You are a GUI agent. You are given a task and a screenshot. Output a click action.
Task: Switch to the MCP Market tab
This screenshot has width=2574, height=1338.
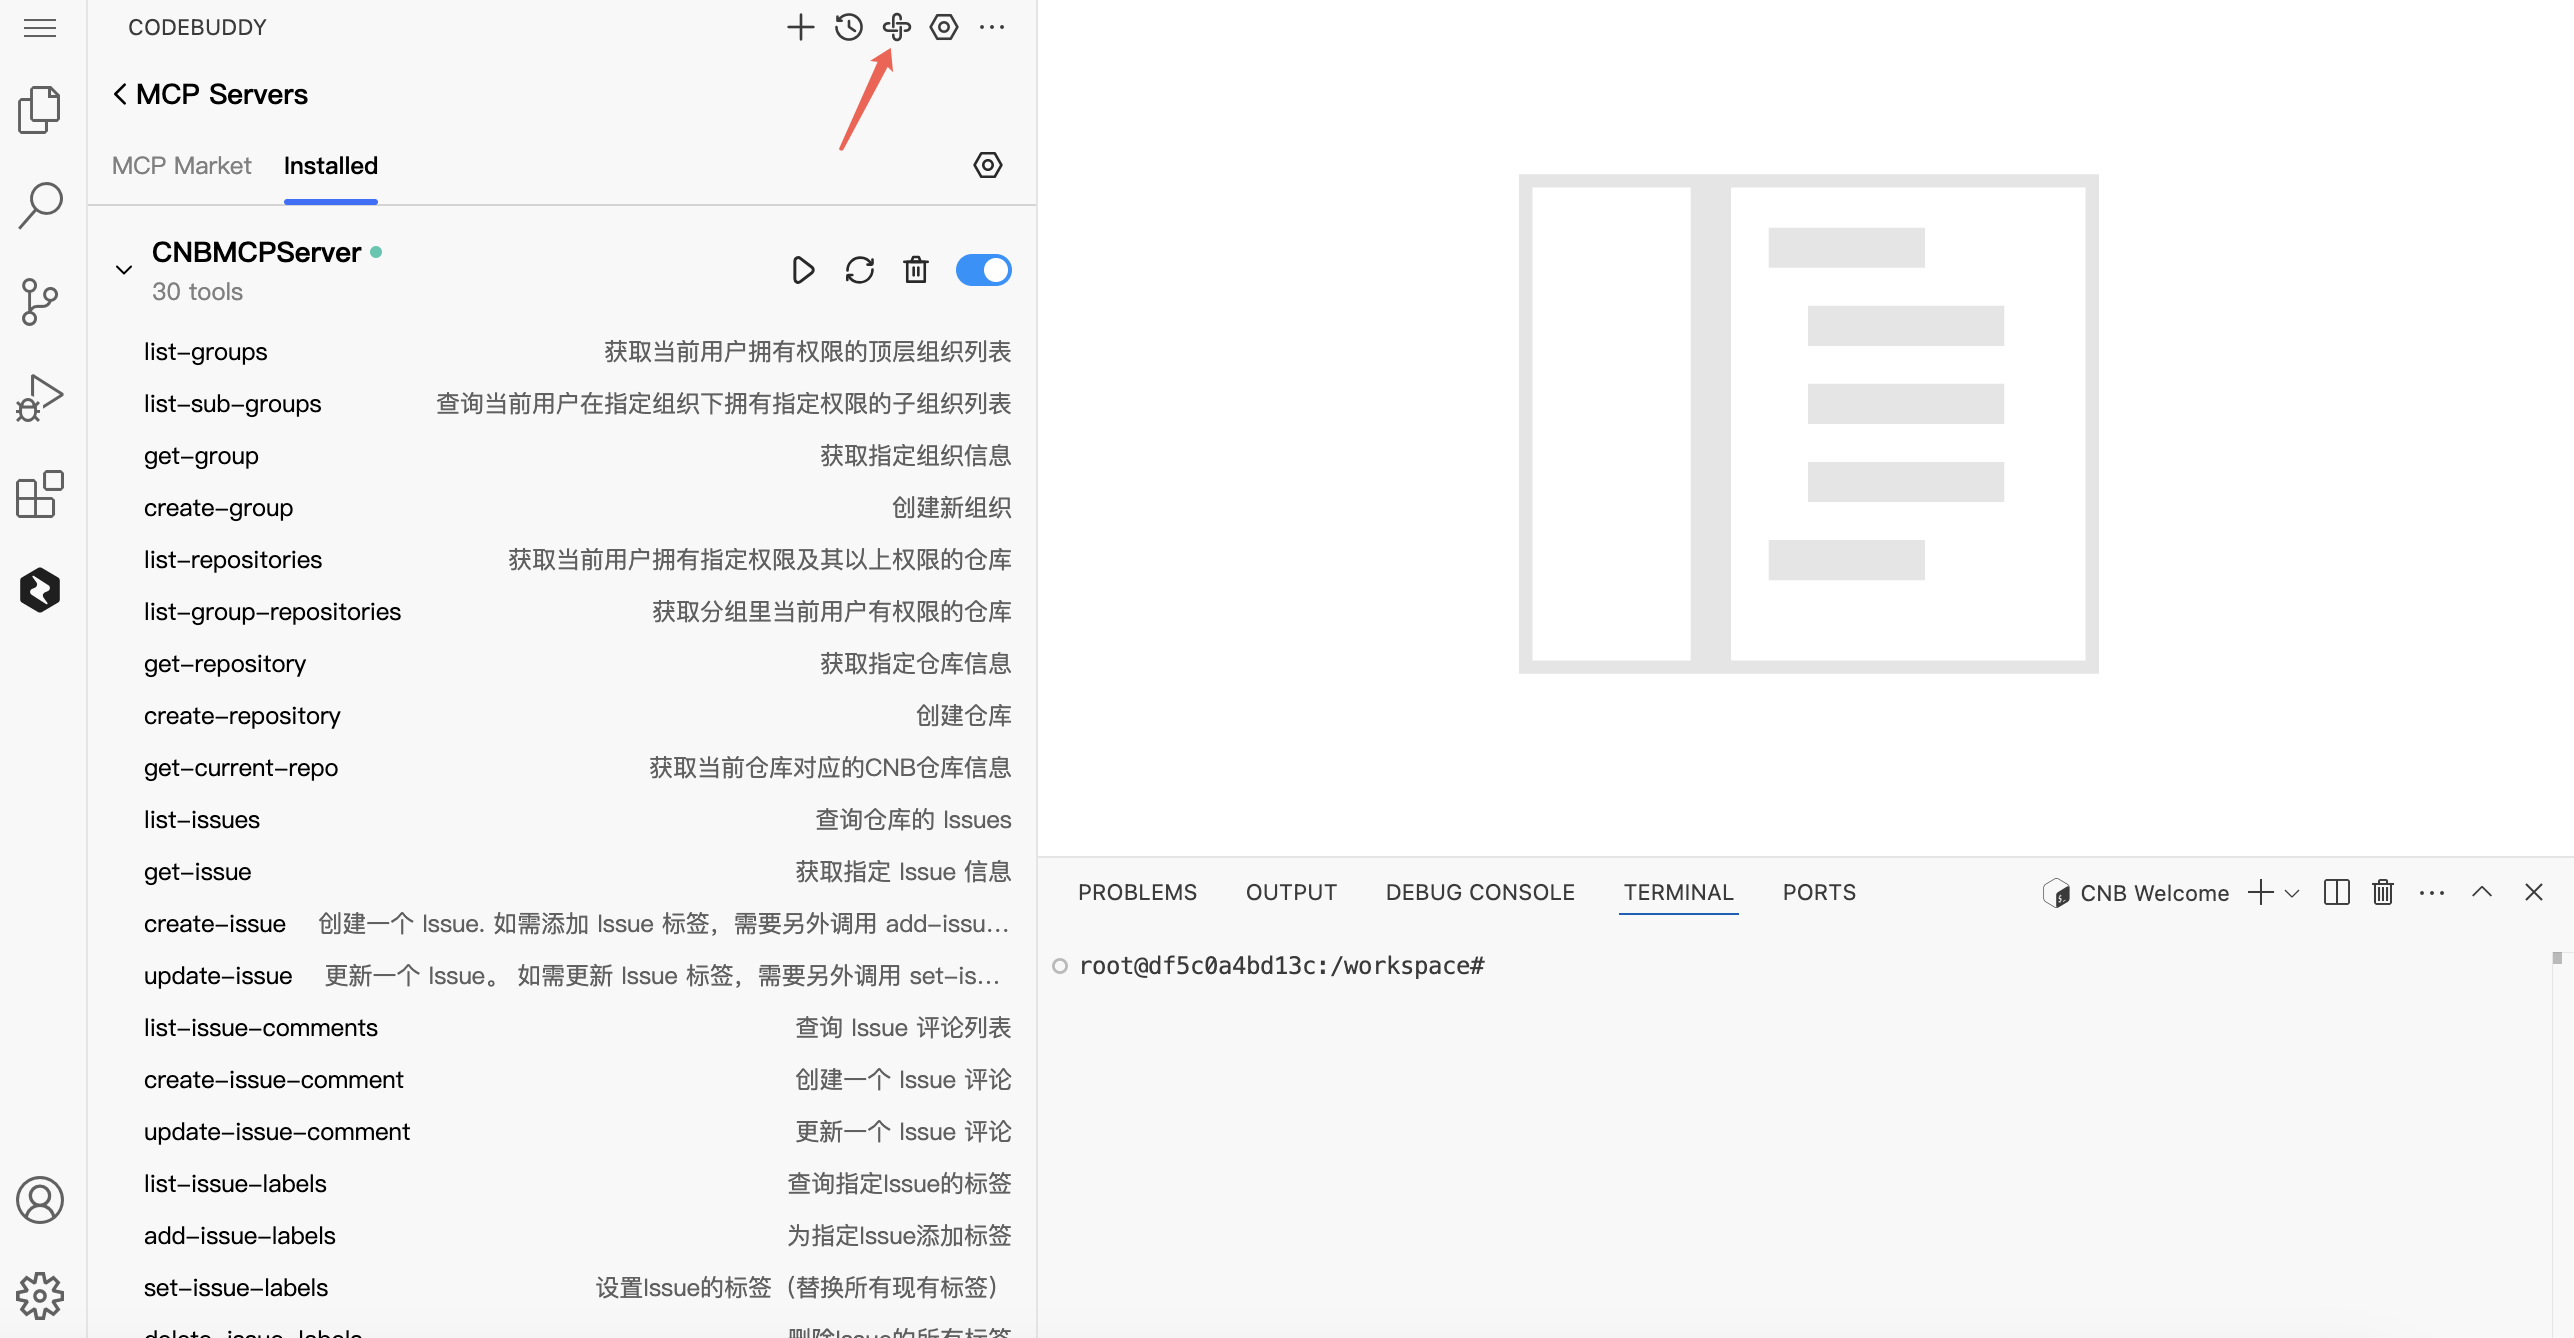(x=181, y=166)
